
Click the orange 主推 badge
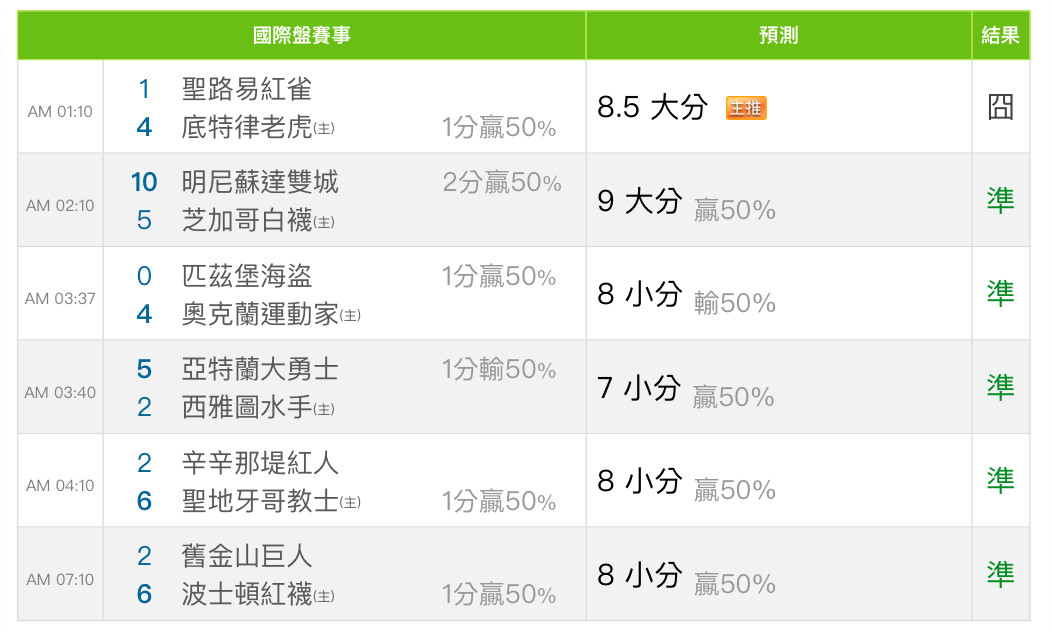[x=746, y=108]
